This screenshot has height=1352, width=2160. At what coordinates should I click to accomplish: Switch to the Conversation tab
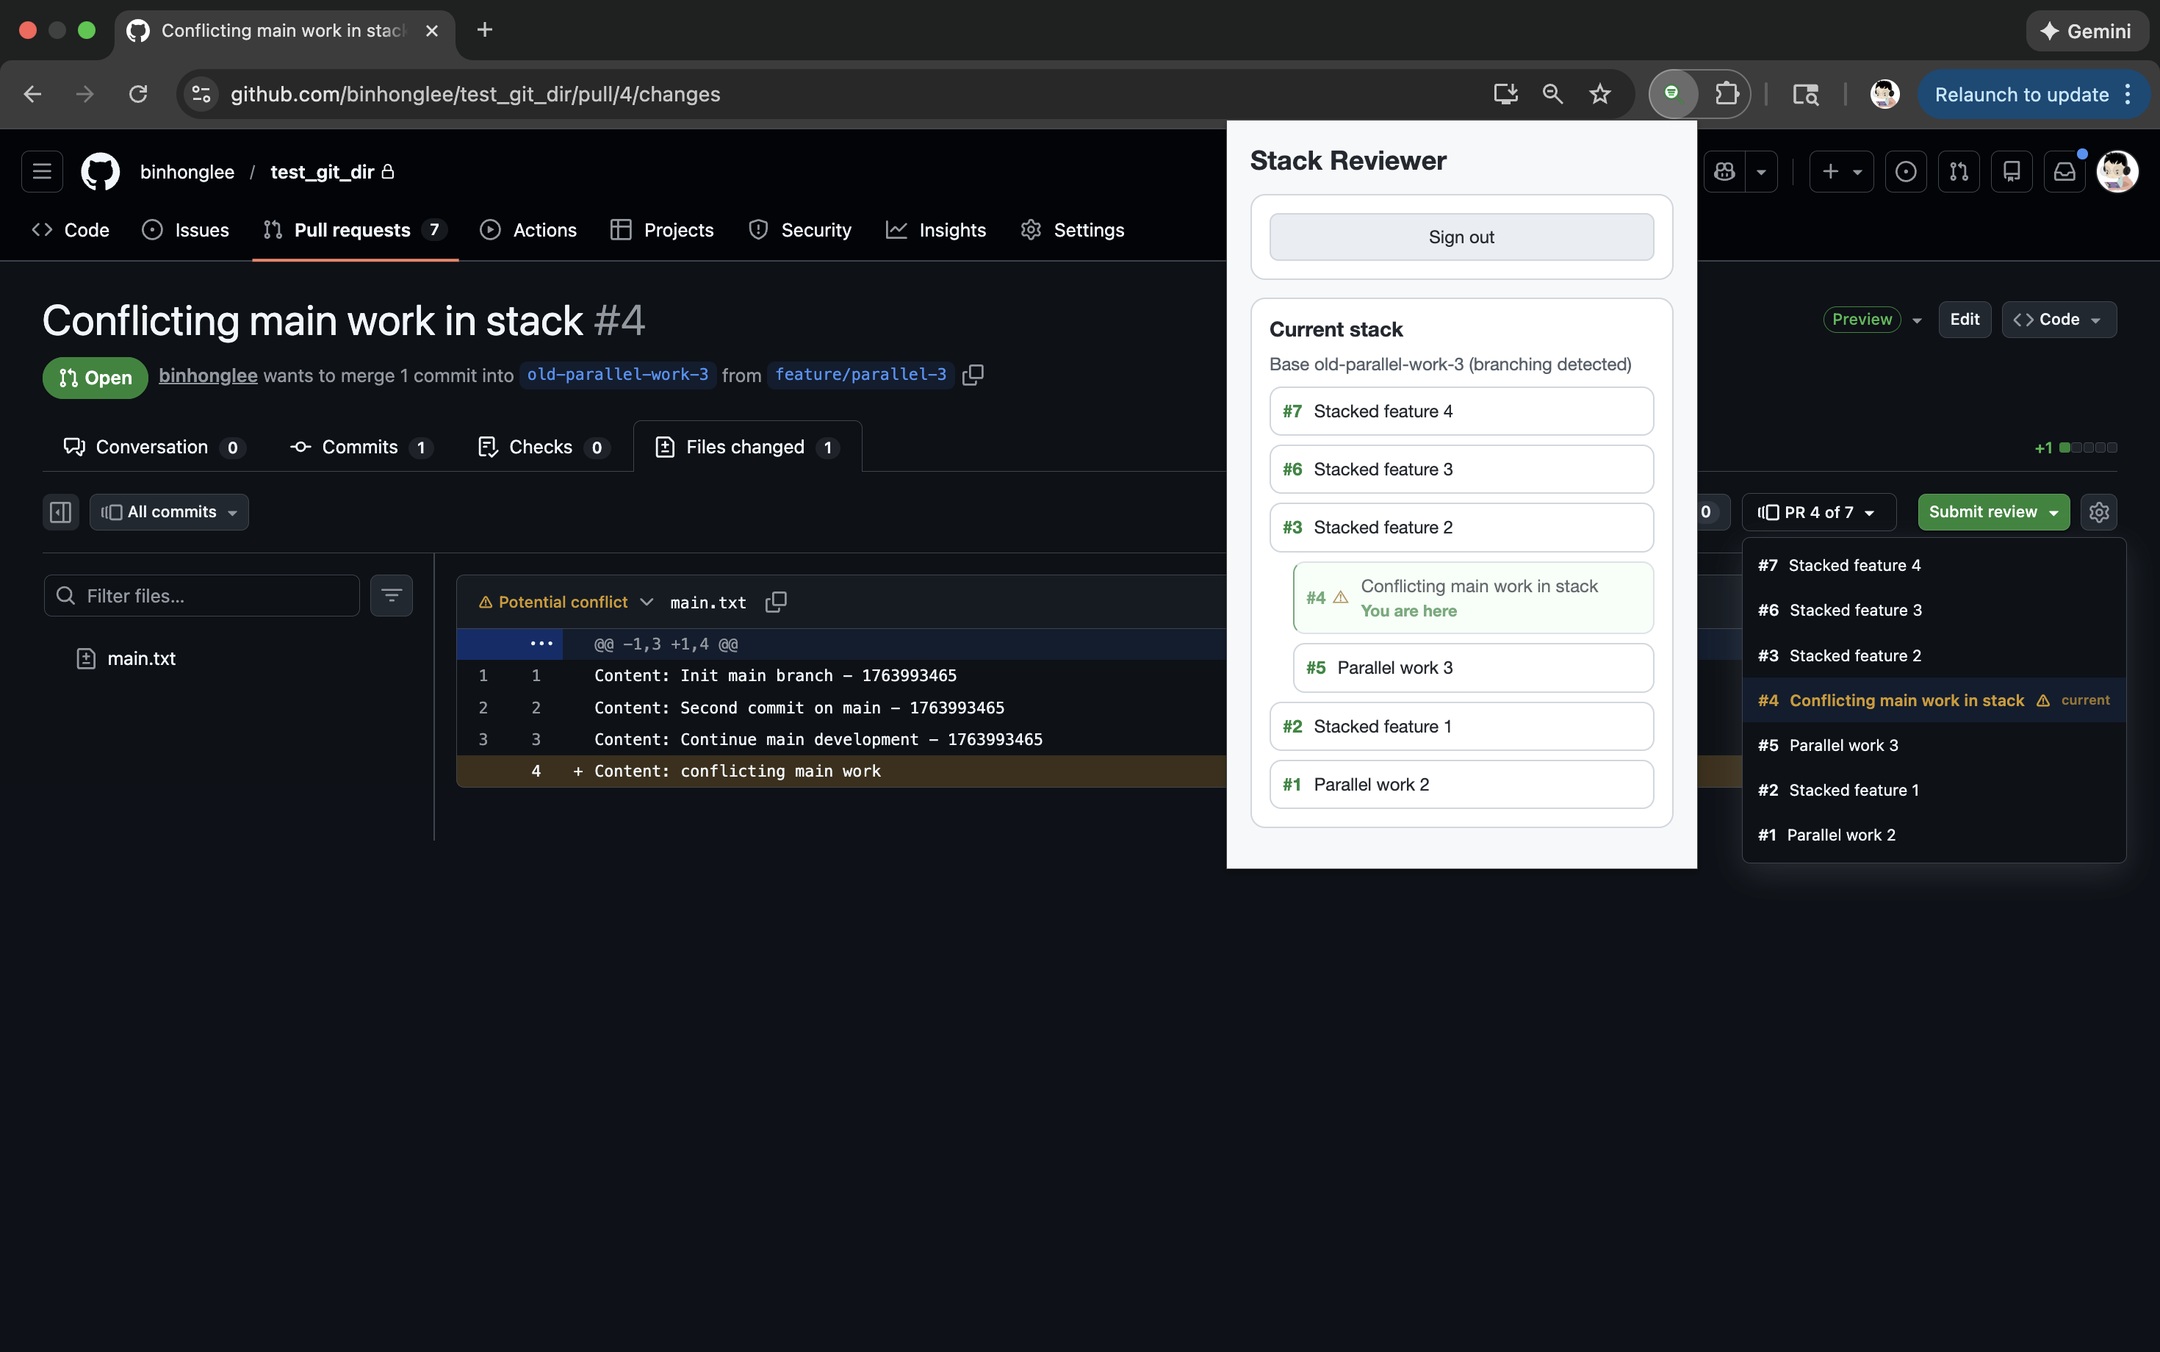point(151,447)
